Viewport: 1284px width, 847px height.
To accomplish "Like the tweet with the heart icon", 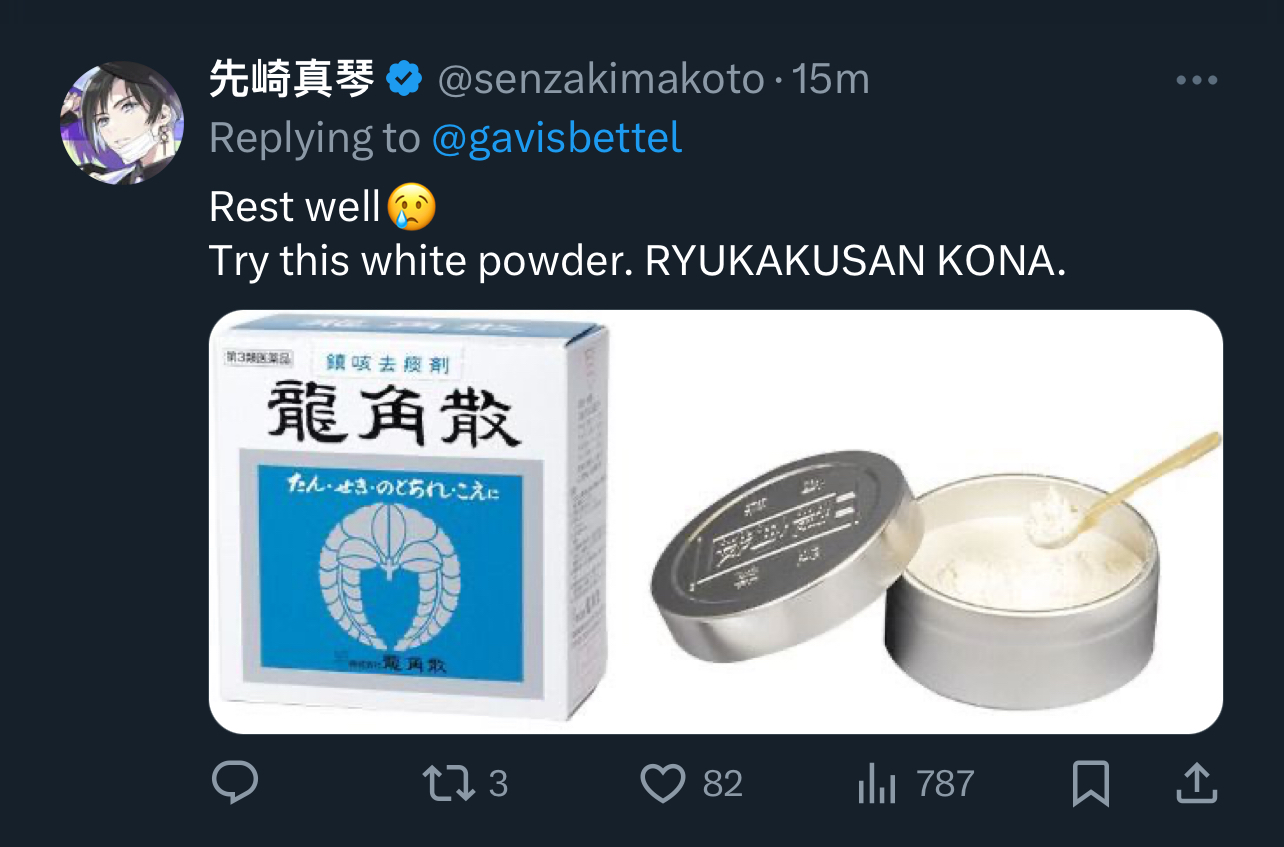I will (662, 783).
